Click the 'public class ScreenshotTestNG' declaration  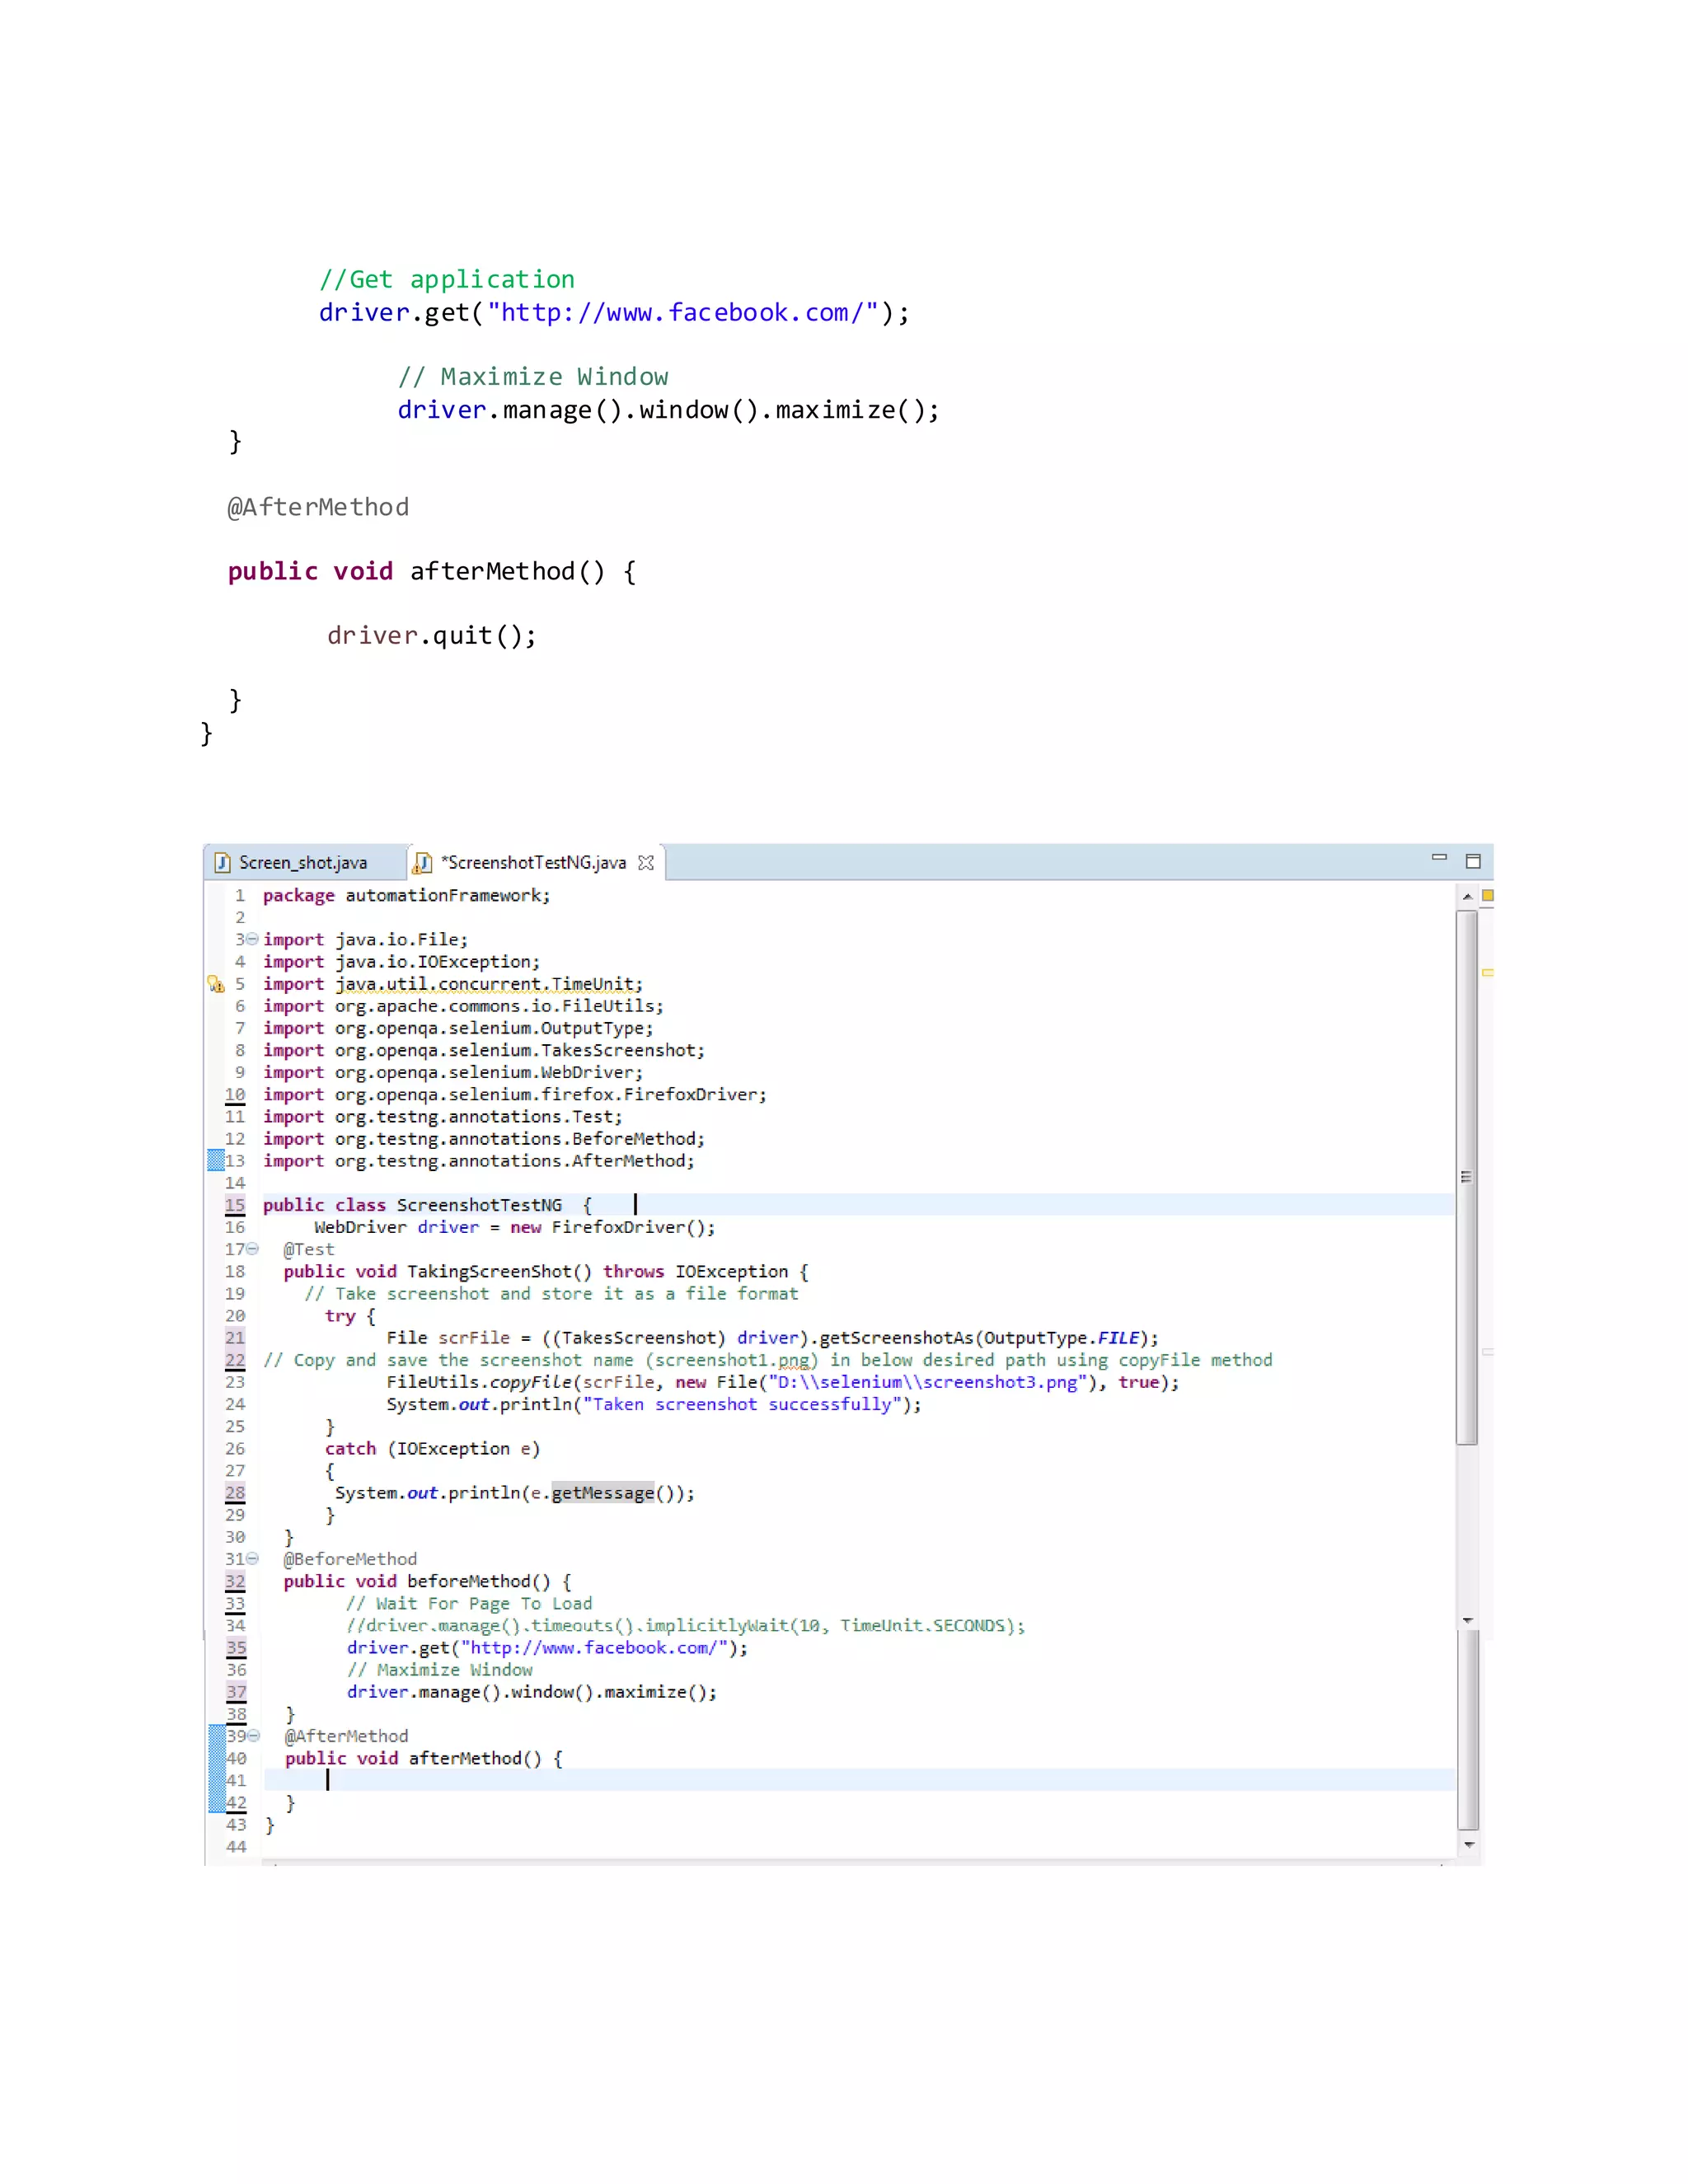(x=427, y=1205)
